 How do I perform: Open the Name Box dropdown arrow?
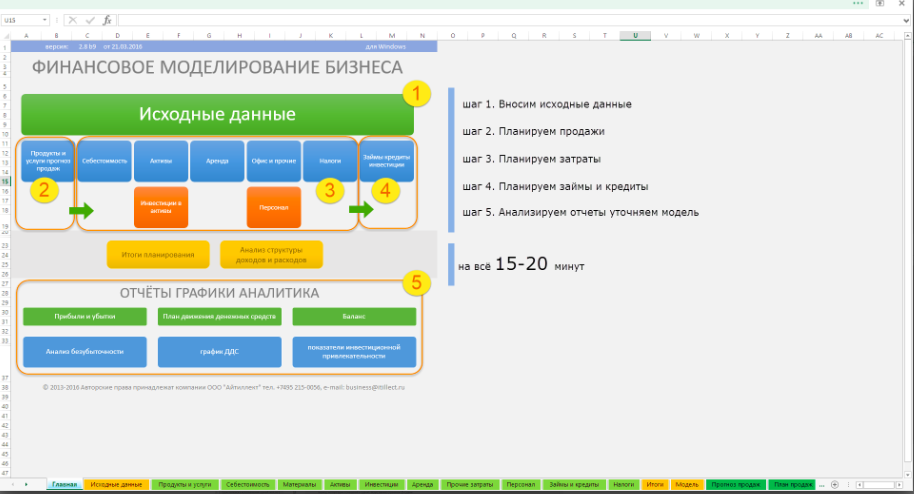(46, 20)
